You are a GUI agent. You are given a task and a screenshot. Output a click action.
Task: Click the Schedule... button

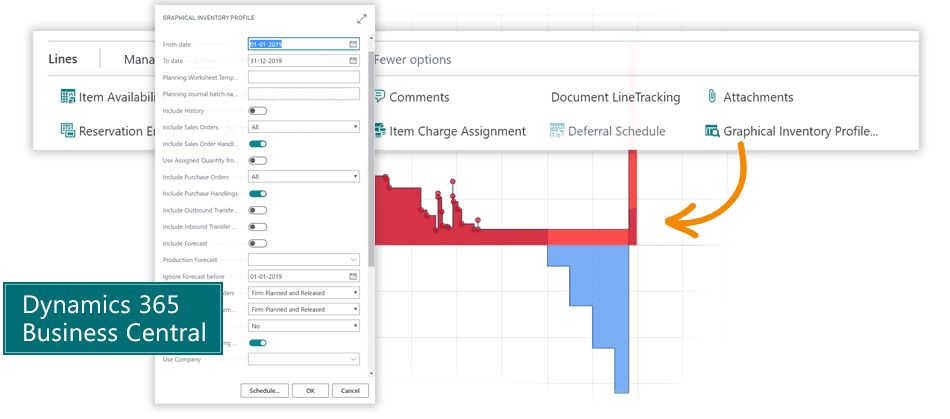[x=265, y=391]
